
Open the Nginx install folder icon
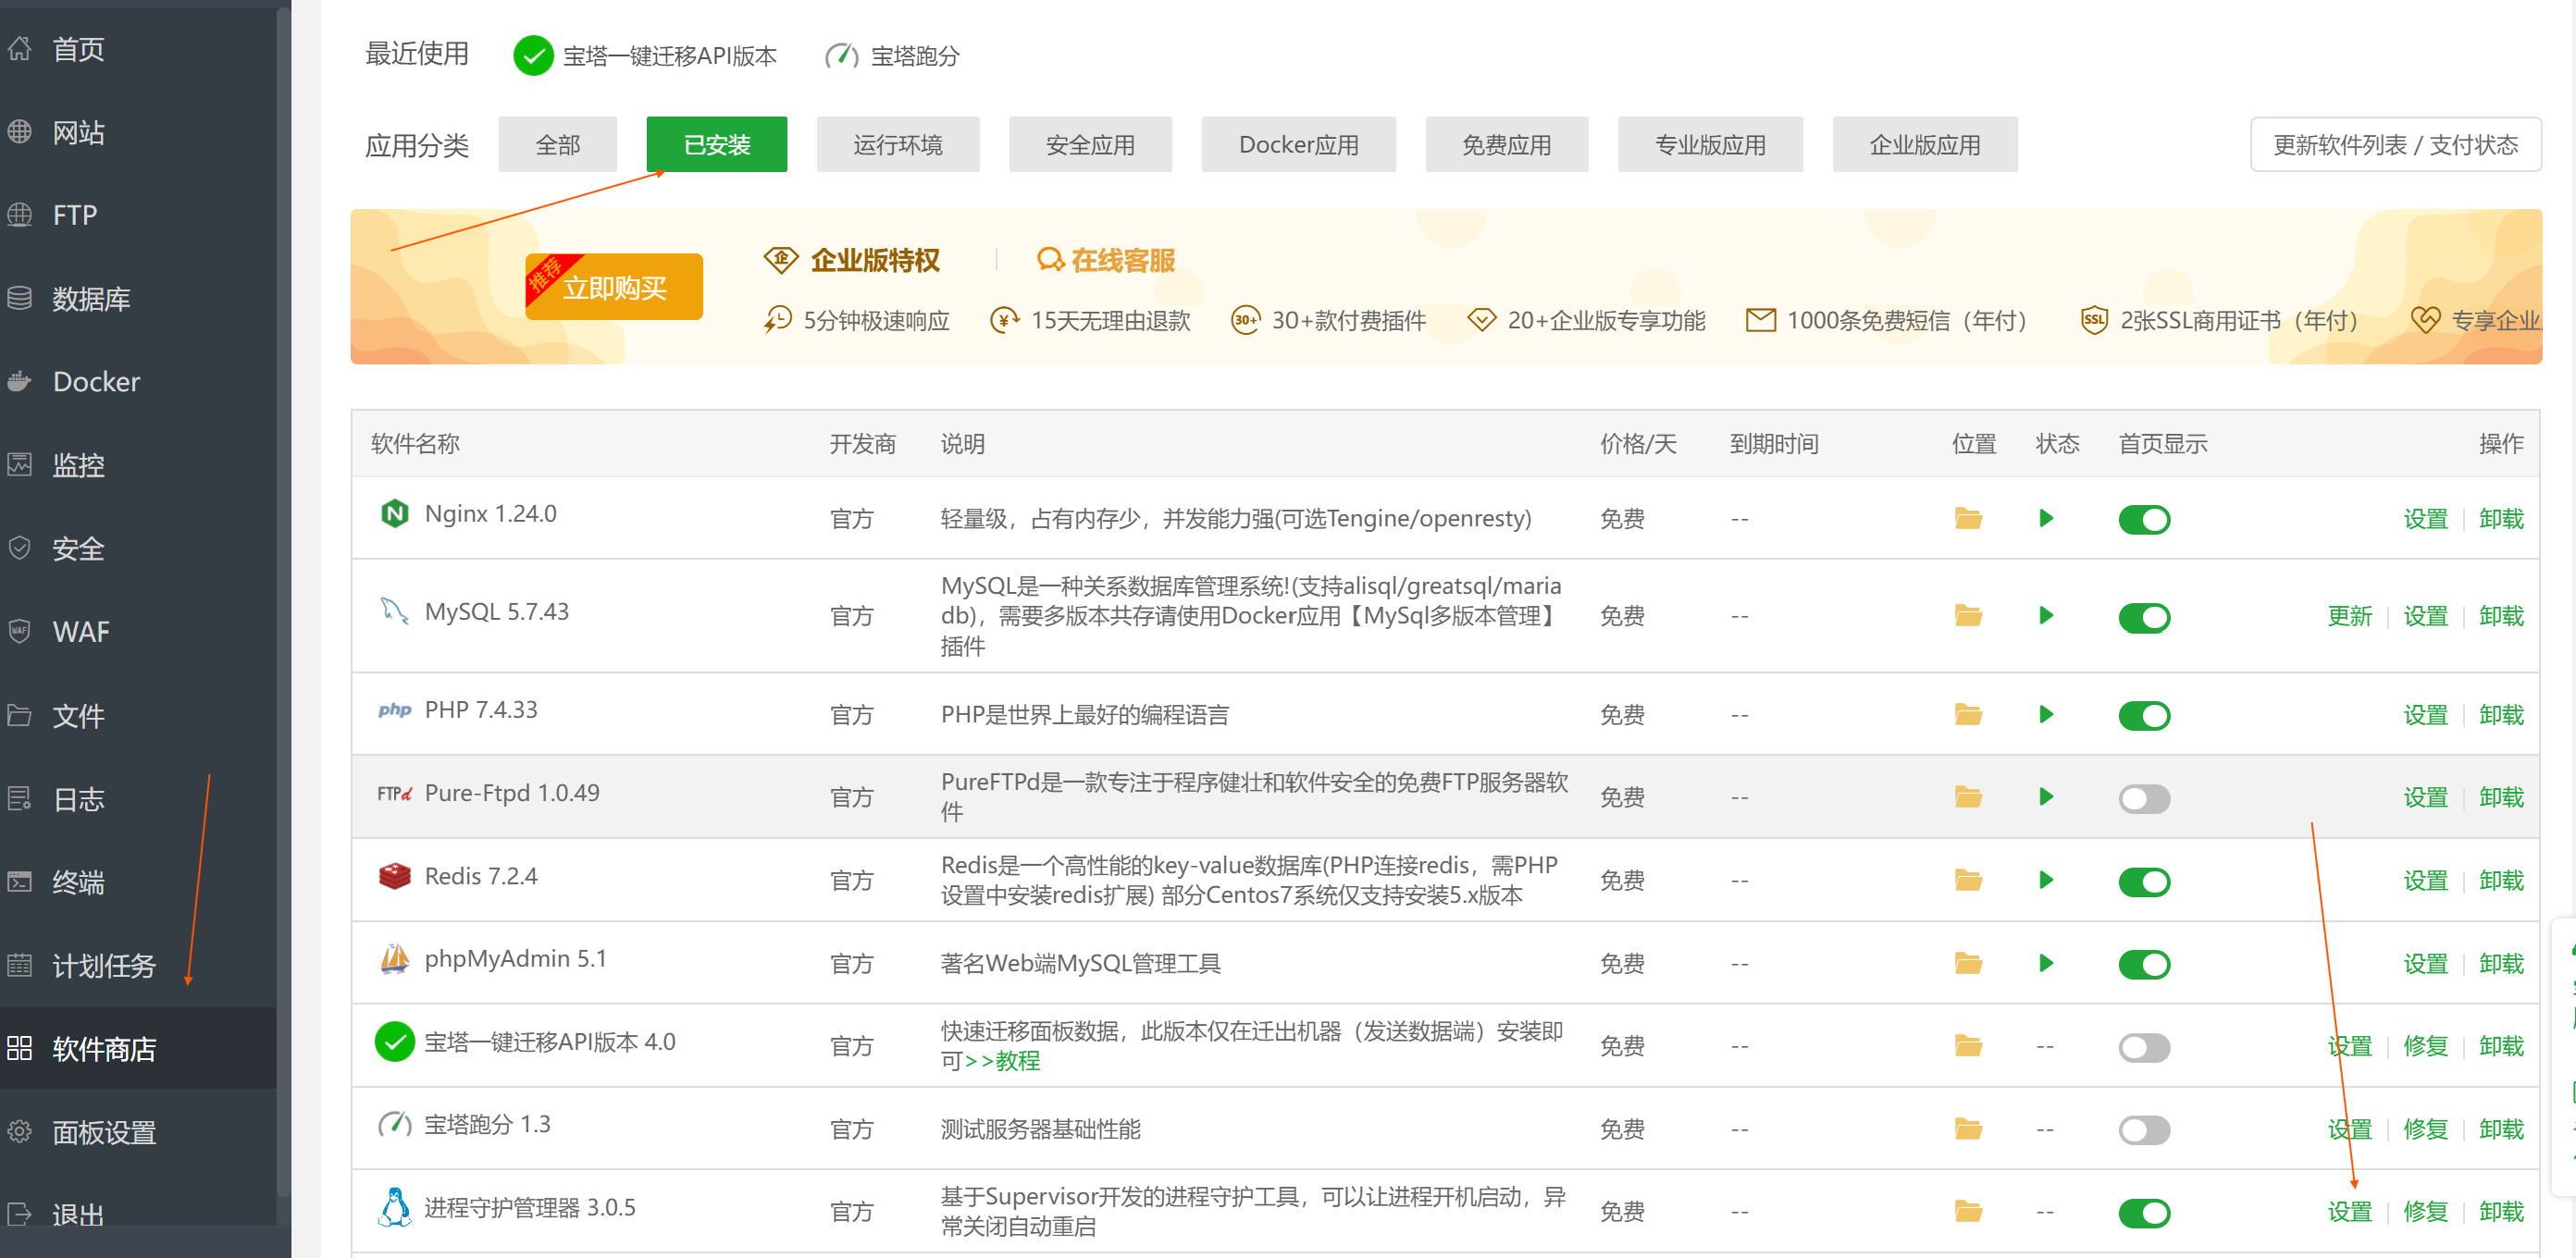point(1968,519)
